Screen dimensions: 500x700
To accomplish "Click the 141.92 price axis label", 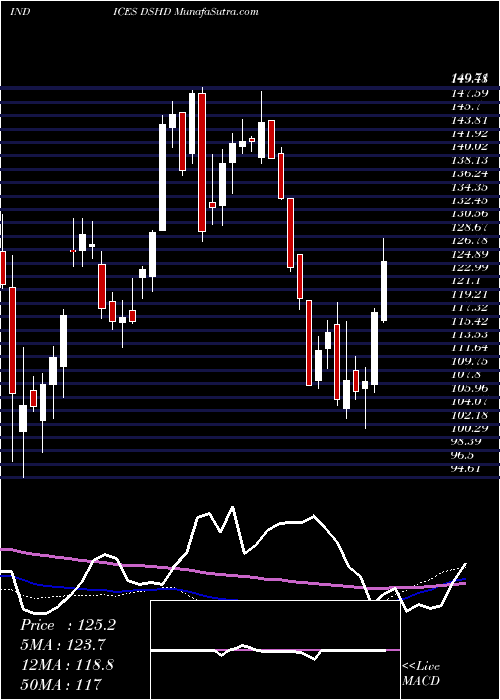I will tap(470, 133).
